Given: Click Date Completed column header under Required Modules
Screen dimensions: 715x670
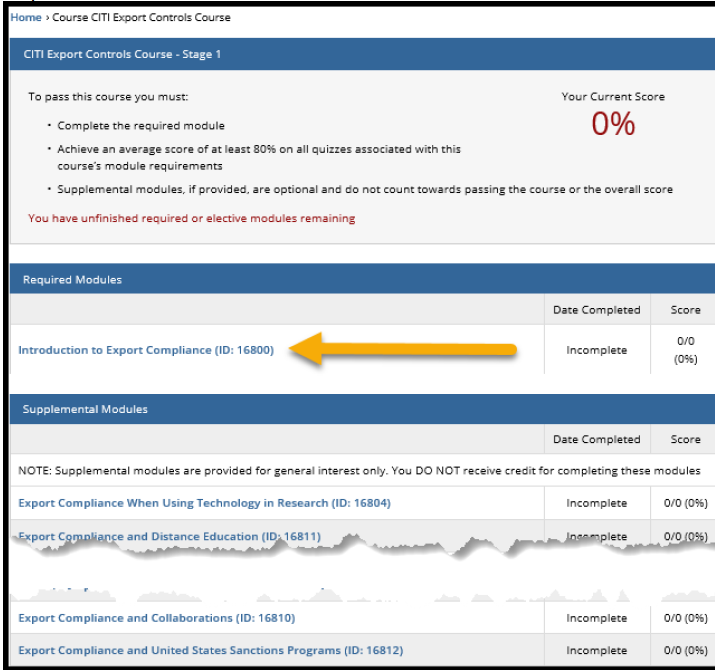Looking at the screenshot, I should pos(596,310).
